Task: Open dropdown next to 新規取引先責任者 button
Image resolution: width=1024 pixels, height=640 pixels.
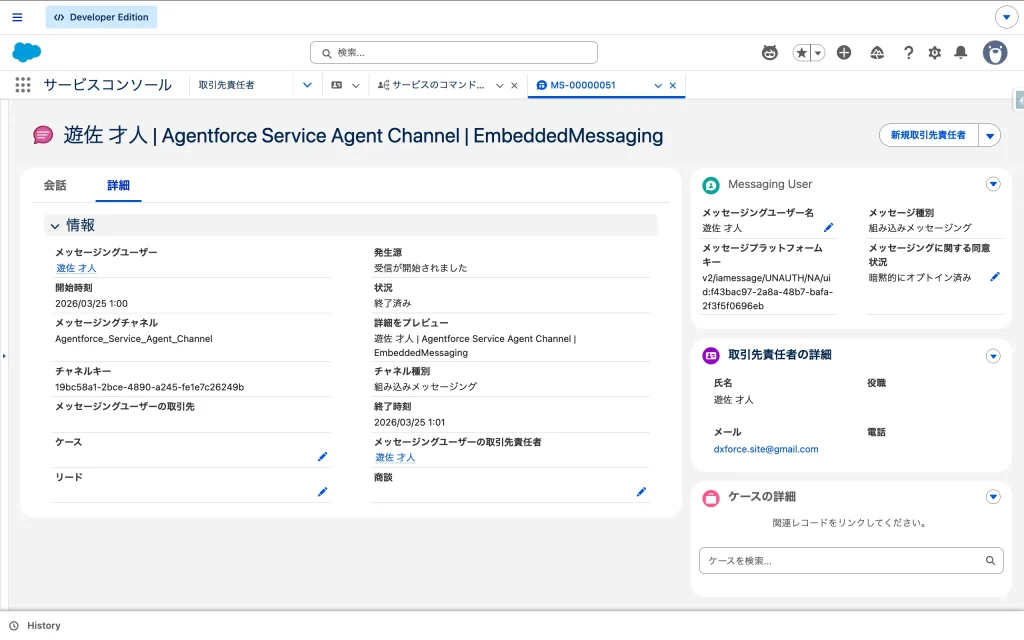Action: (989, 135)
